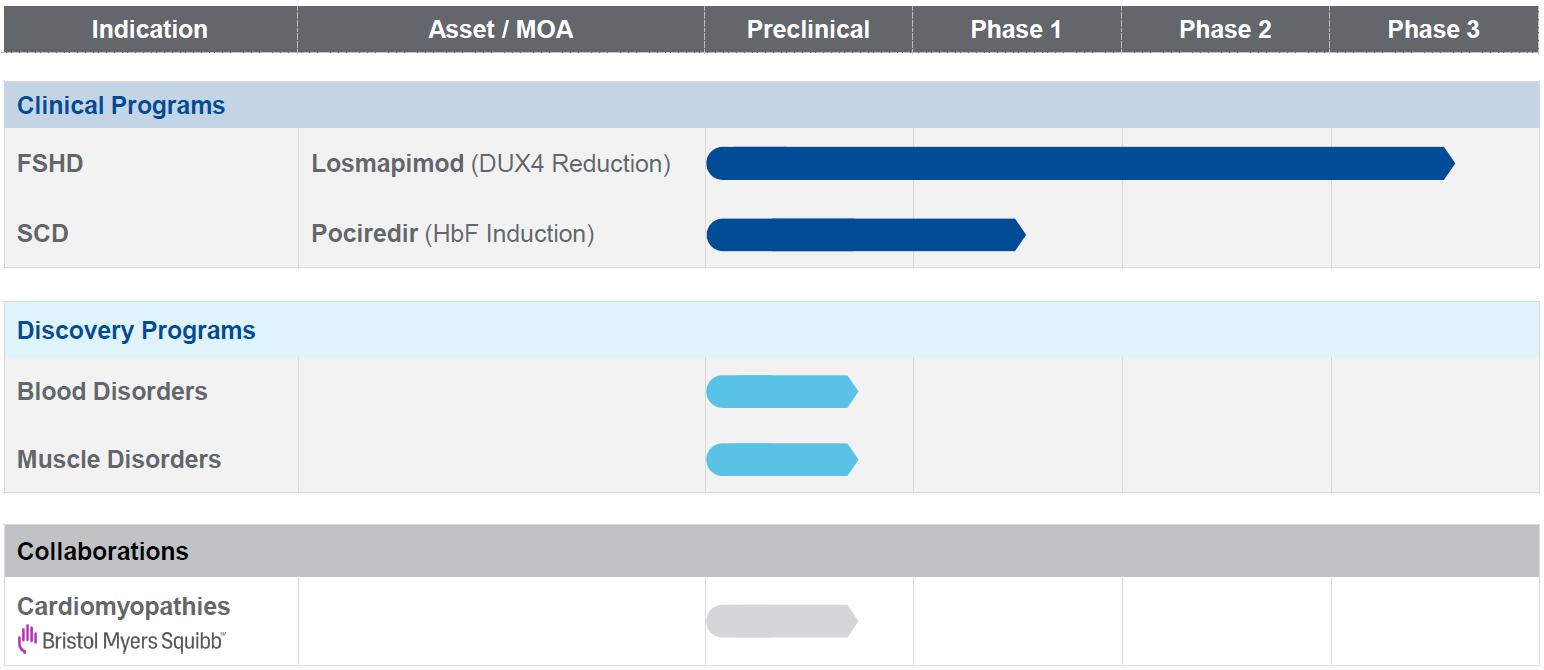This screenshot has height=670, width=1544.
Task: Click the Collaborations section heading
Action: [x=103, y=552]
